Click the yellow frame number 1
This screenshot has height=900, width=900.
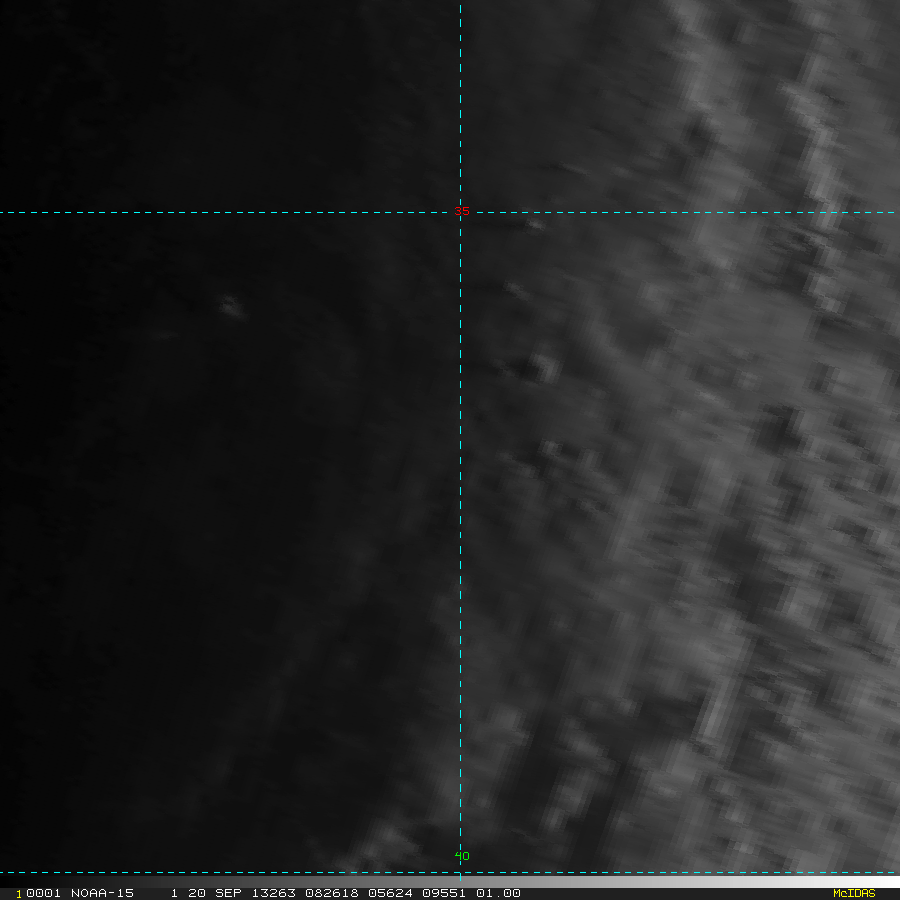[x=19, y=894]
